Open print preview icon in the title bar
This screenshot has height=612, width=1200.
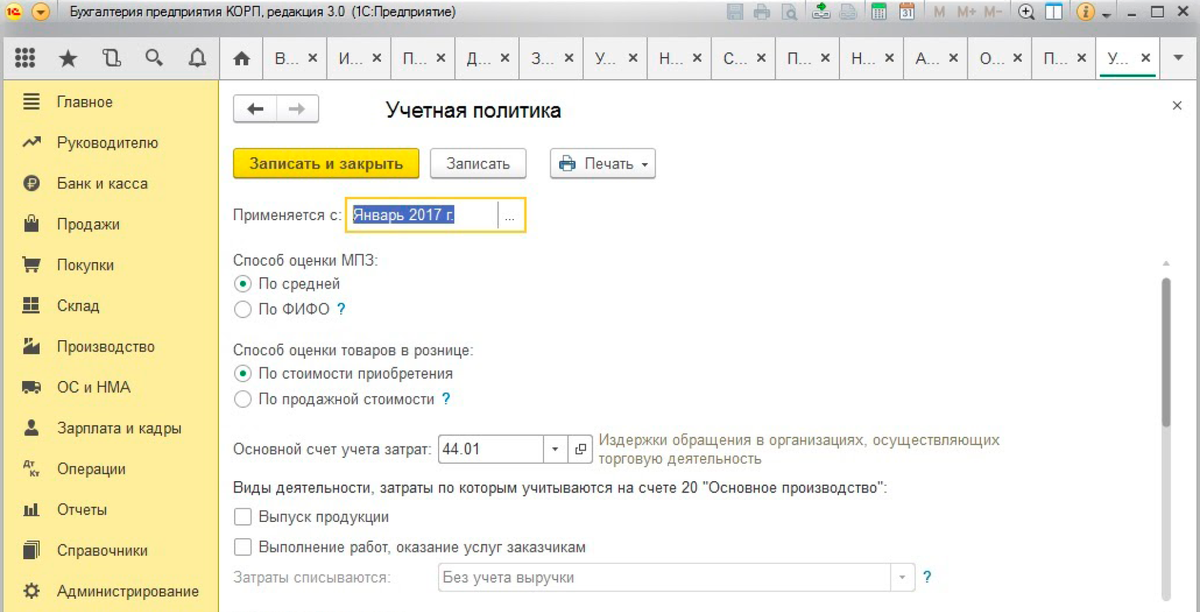tap(790, 13)
